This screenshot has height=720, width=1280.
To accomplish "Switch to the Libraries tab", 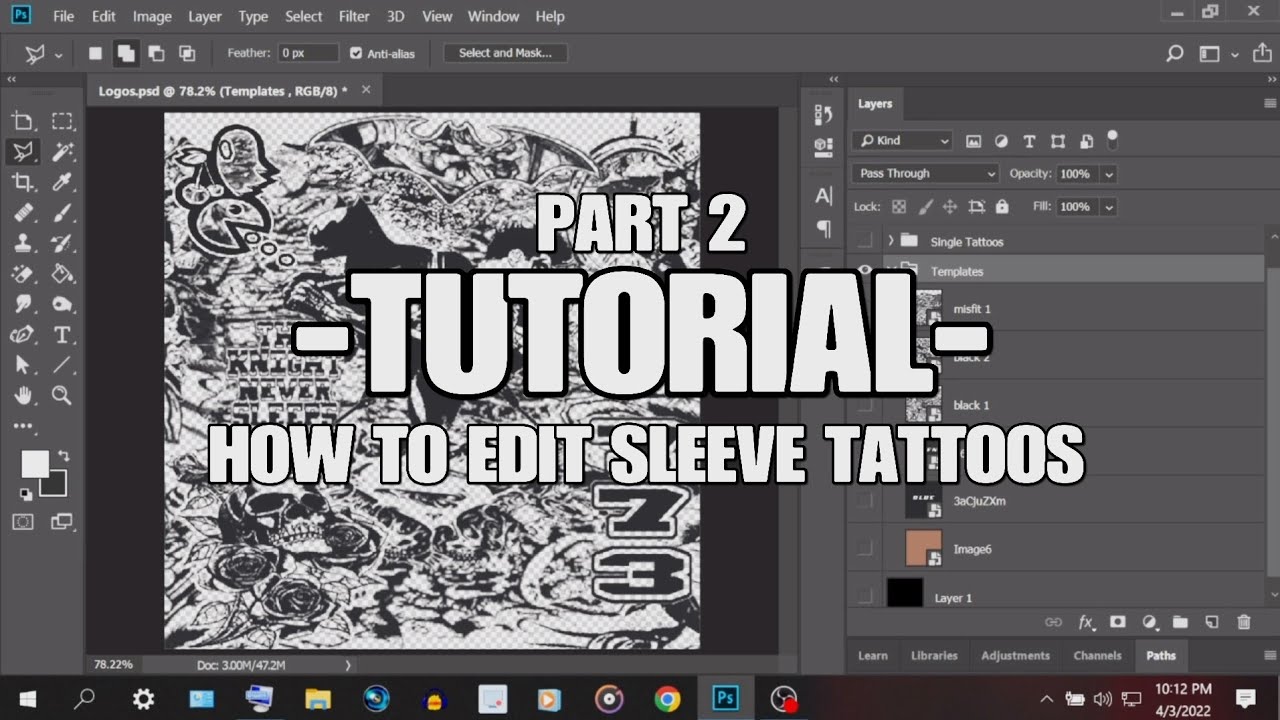I will click(934, 656).
